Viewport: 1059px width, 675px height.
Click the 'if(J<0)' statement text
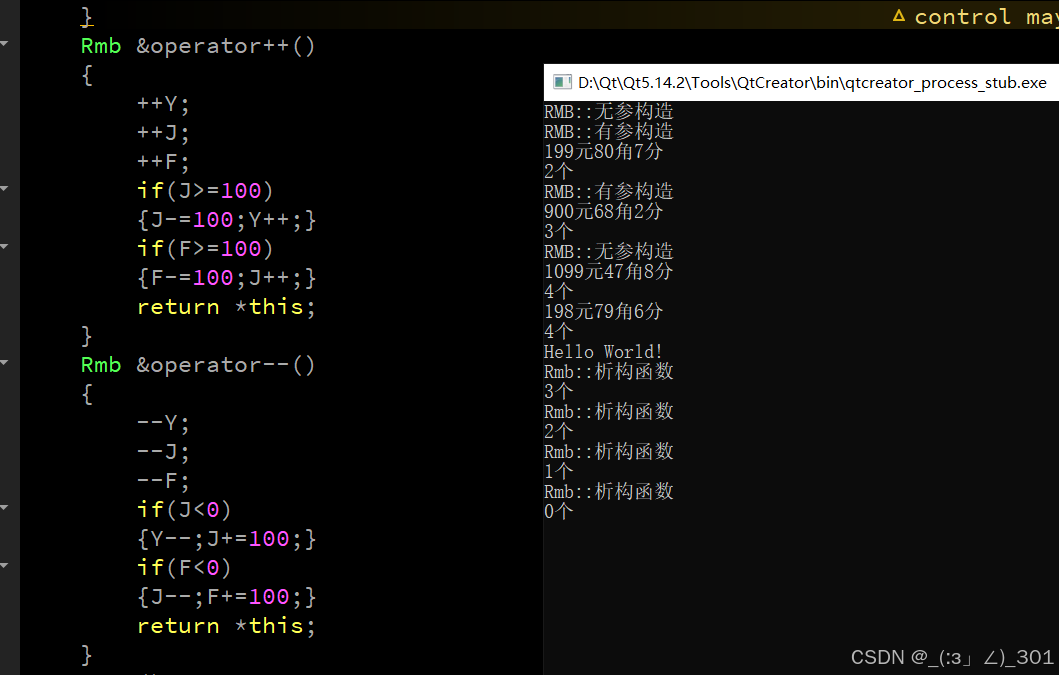184,509
